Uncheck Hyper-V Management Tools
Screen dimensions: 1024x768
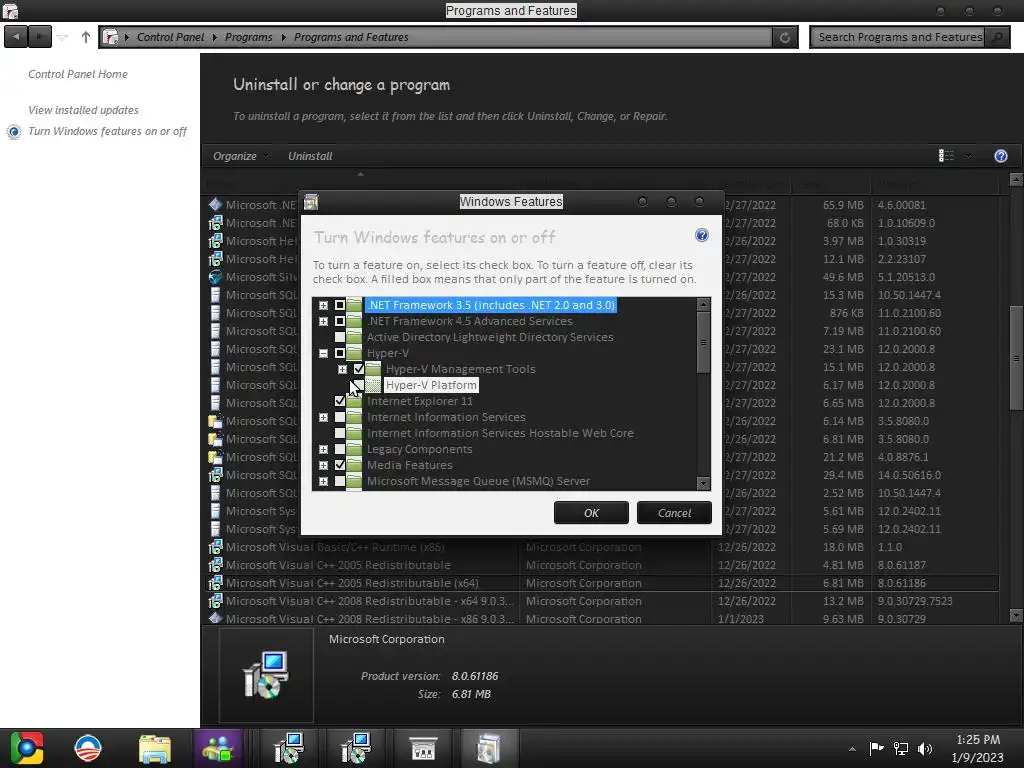coord(359,369)
